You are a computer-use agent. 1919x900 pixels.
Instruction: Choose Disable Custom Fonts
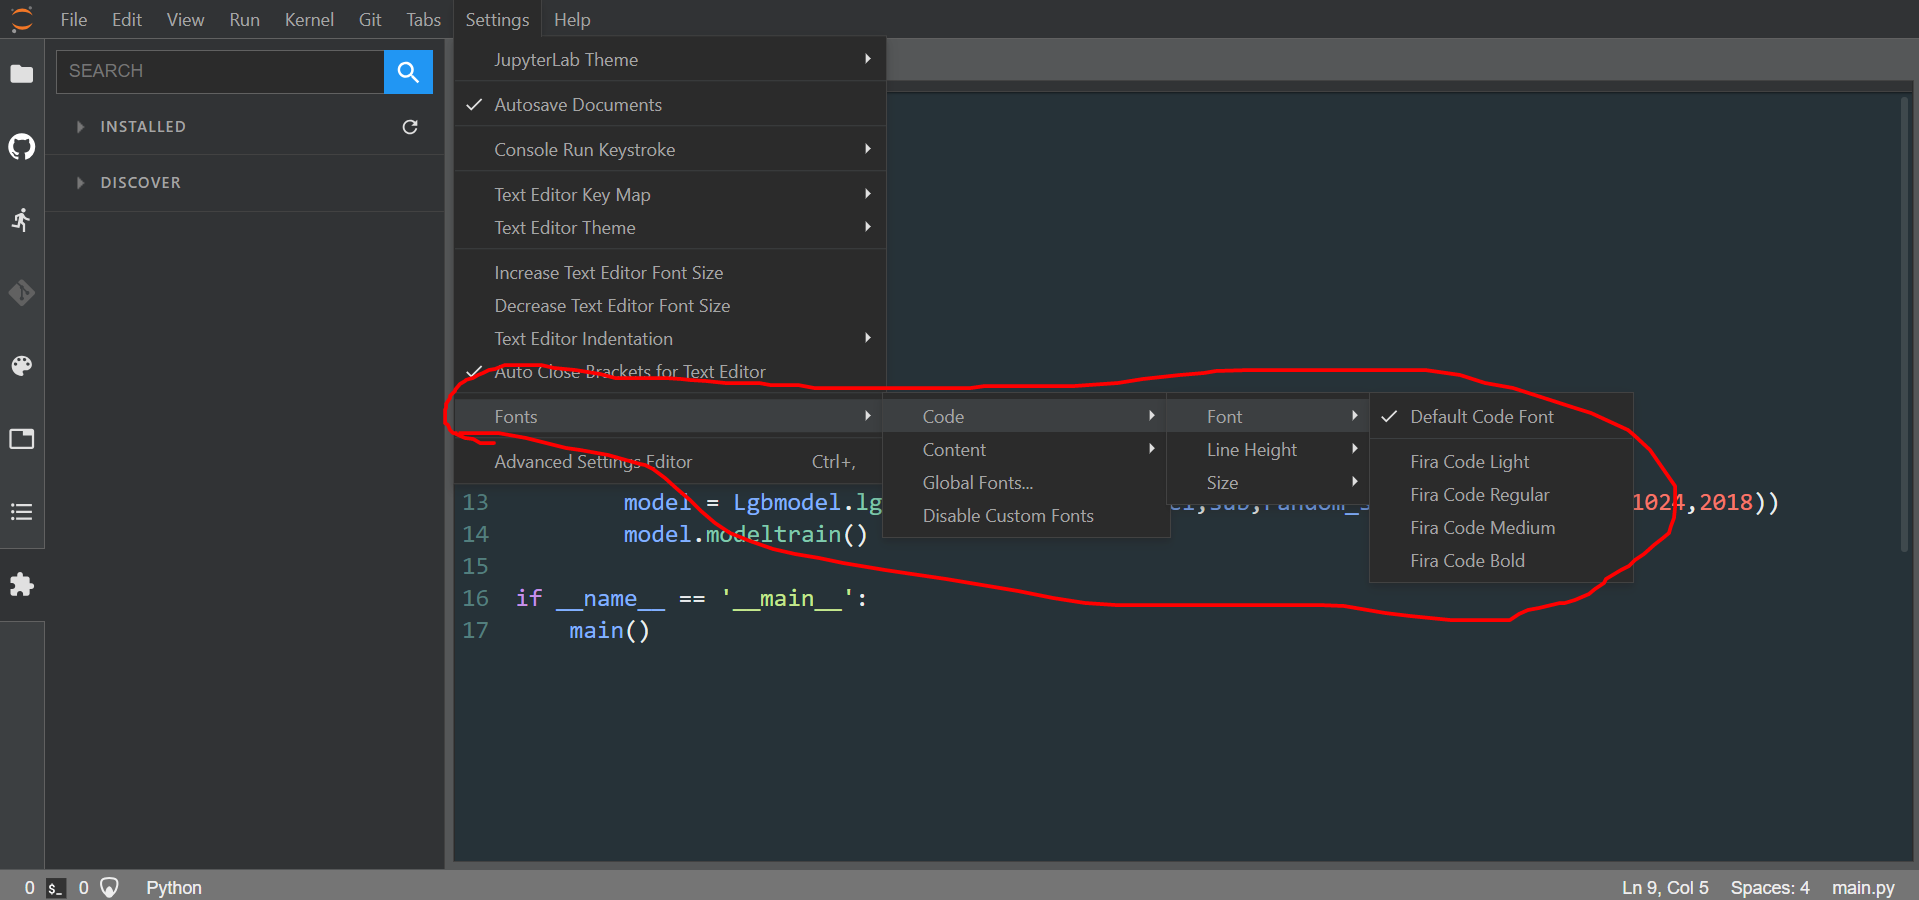point(1026,516)
